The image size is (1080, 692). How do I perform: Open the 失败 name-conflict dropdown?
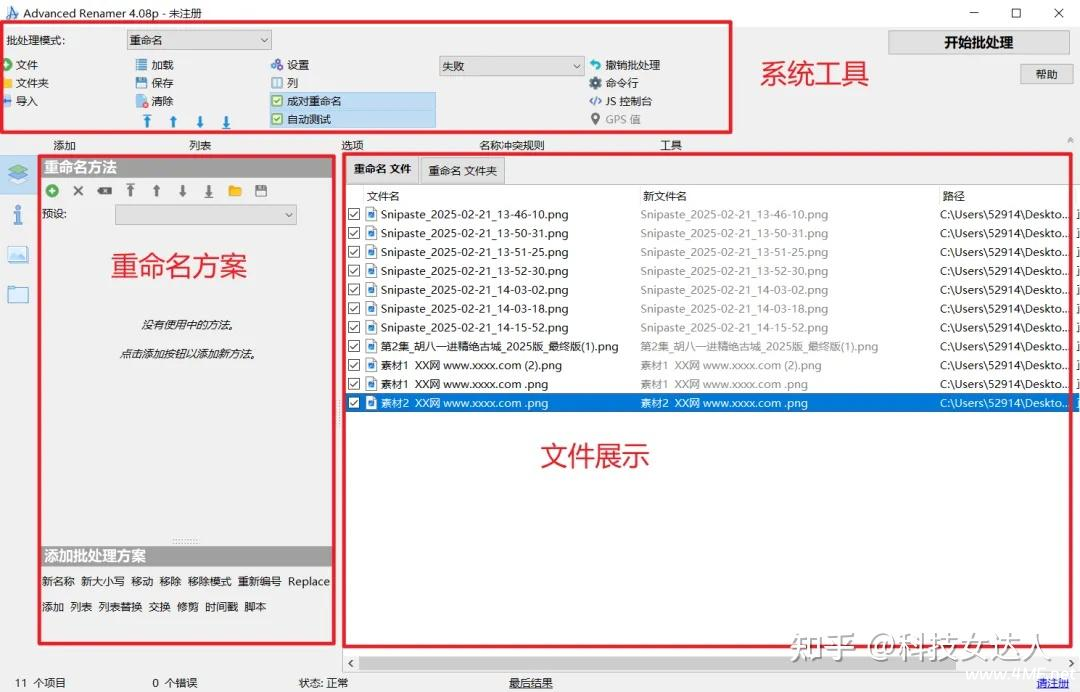pos(511,66)
